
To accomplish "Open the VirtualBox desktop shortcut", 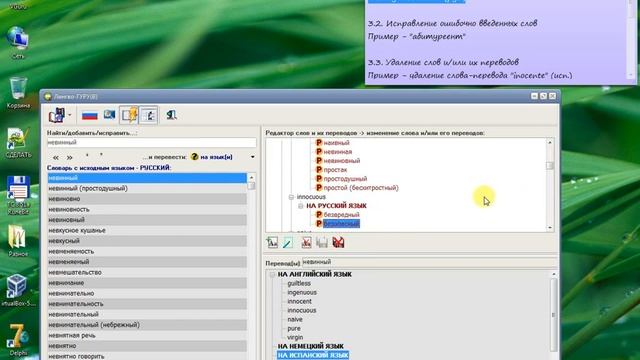I will [x=18, y=290].
